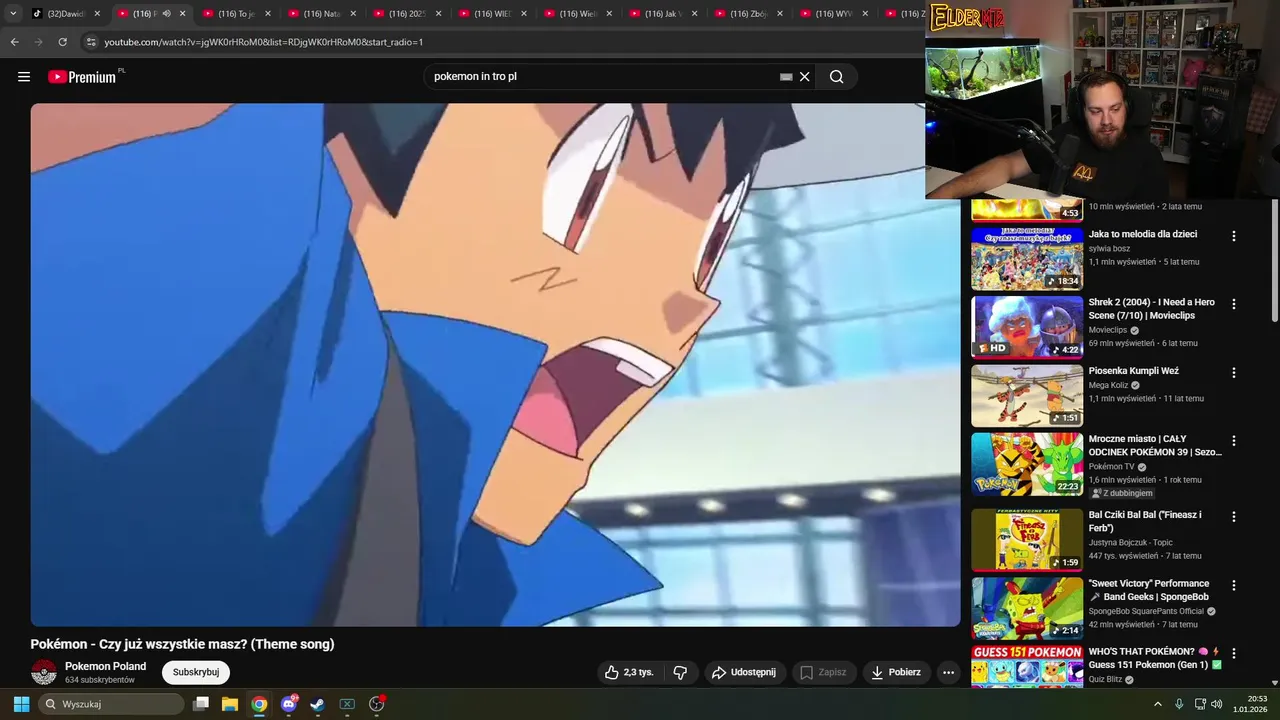Go back with browser back arrow
Screen dimensions: 1280x720
point(14,42)
